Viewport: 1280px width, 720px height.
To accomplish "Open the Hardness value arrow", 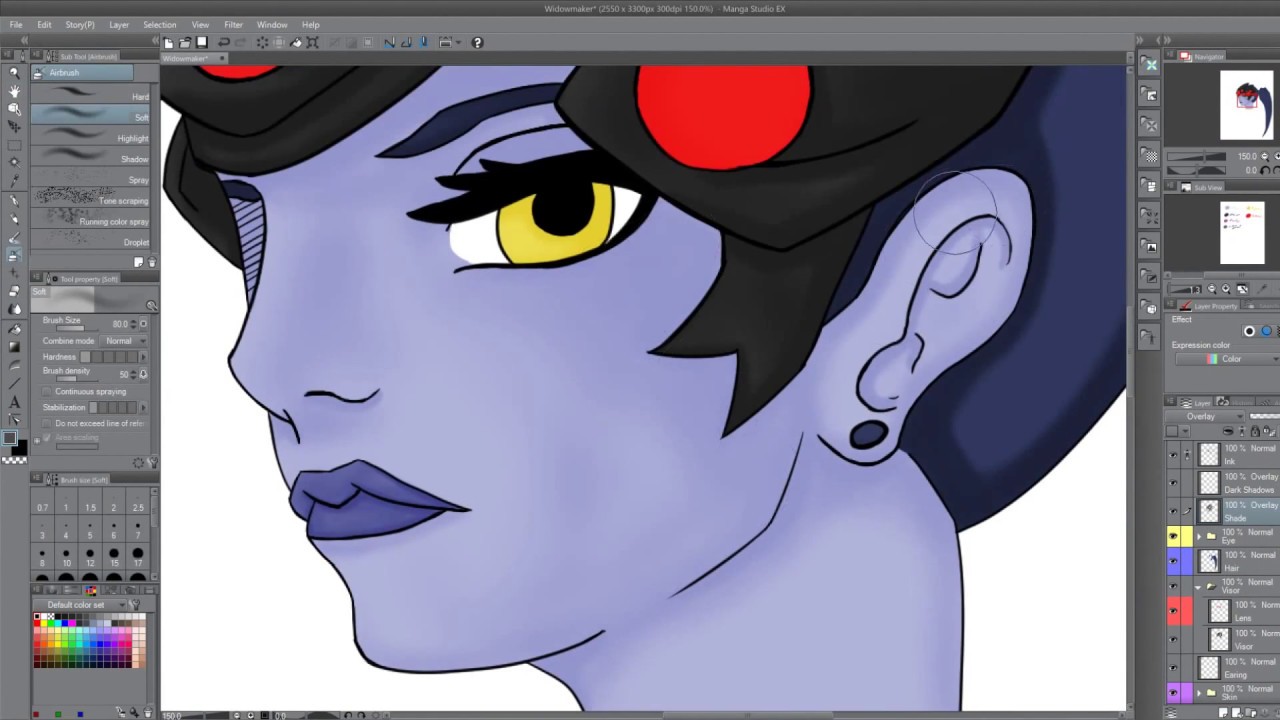I will click(143, 357).
